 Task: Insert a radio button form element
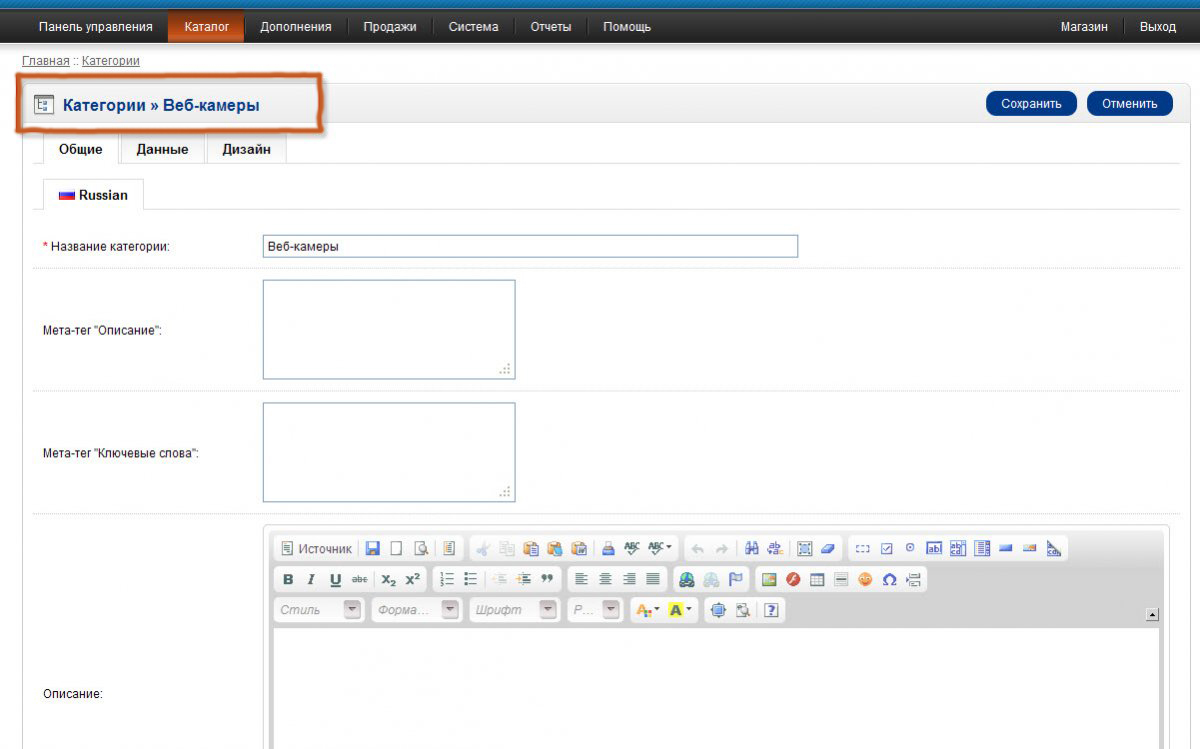(910, 548)
